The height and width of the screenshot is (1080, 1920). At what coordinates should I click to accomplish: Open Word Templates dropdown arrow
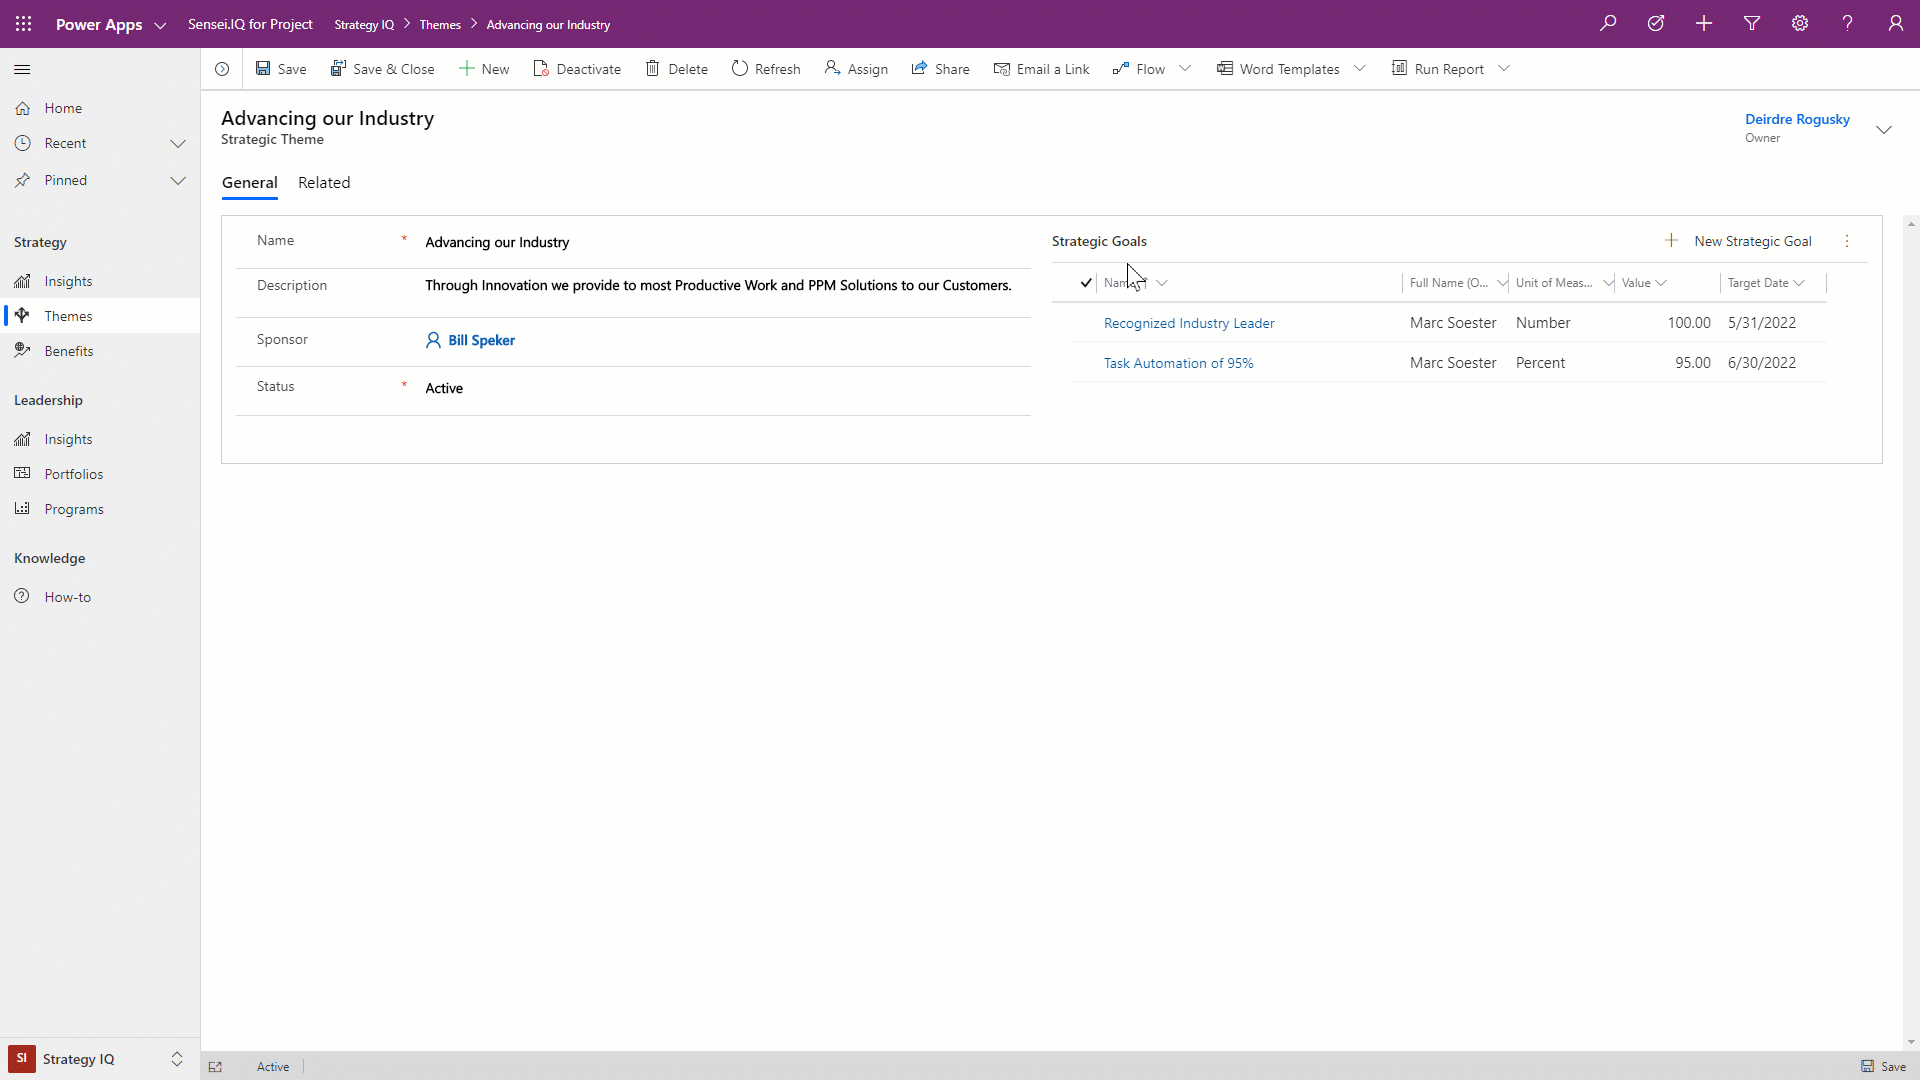click(1360, 68)
